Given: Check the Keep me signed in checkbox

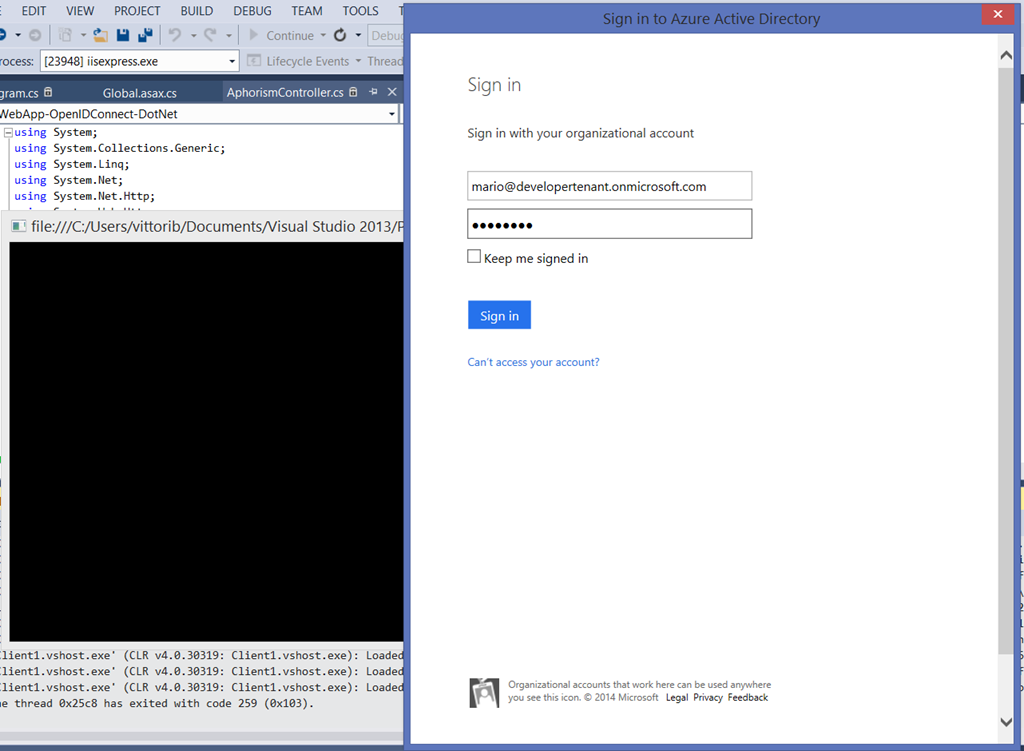Looking at the screenshot, I should pyautogui.click(x=474, y=257).
